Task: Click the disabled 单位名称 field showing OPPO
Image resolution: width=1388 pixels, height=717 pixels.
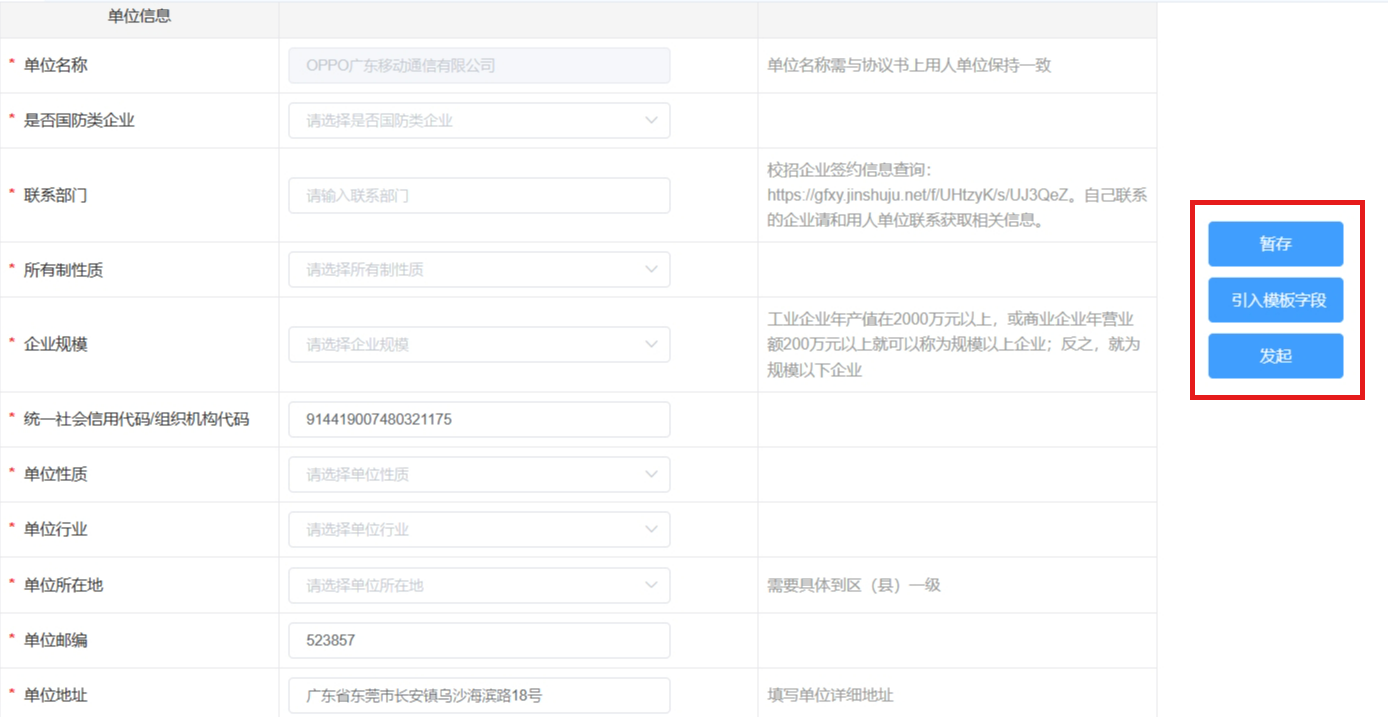Action: (x=479, y=66)
